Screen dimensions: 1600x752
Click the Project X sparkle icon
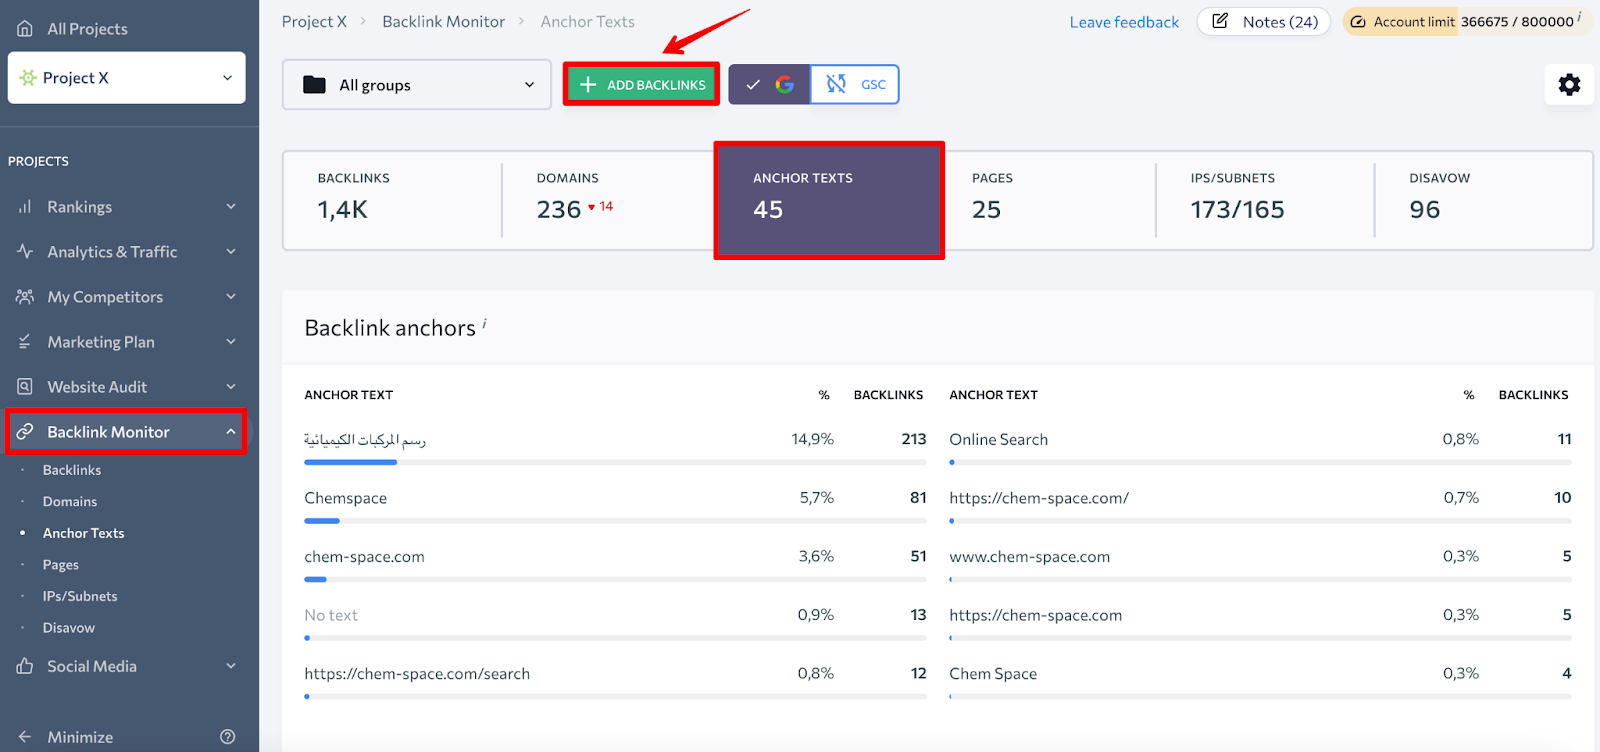28,78
